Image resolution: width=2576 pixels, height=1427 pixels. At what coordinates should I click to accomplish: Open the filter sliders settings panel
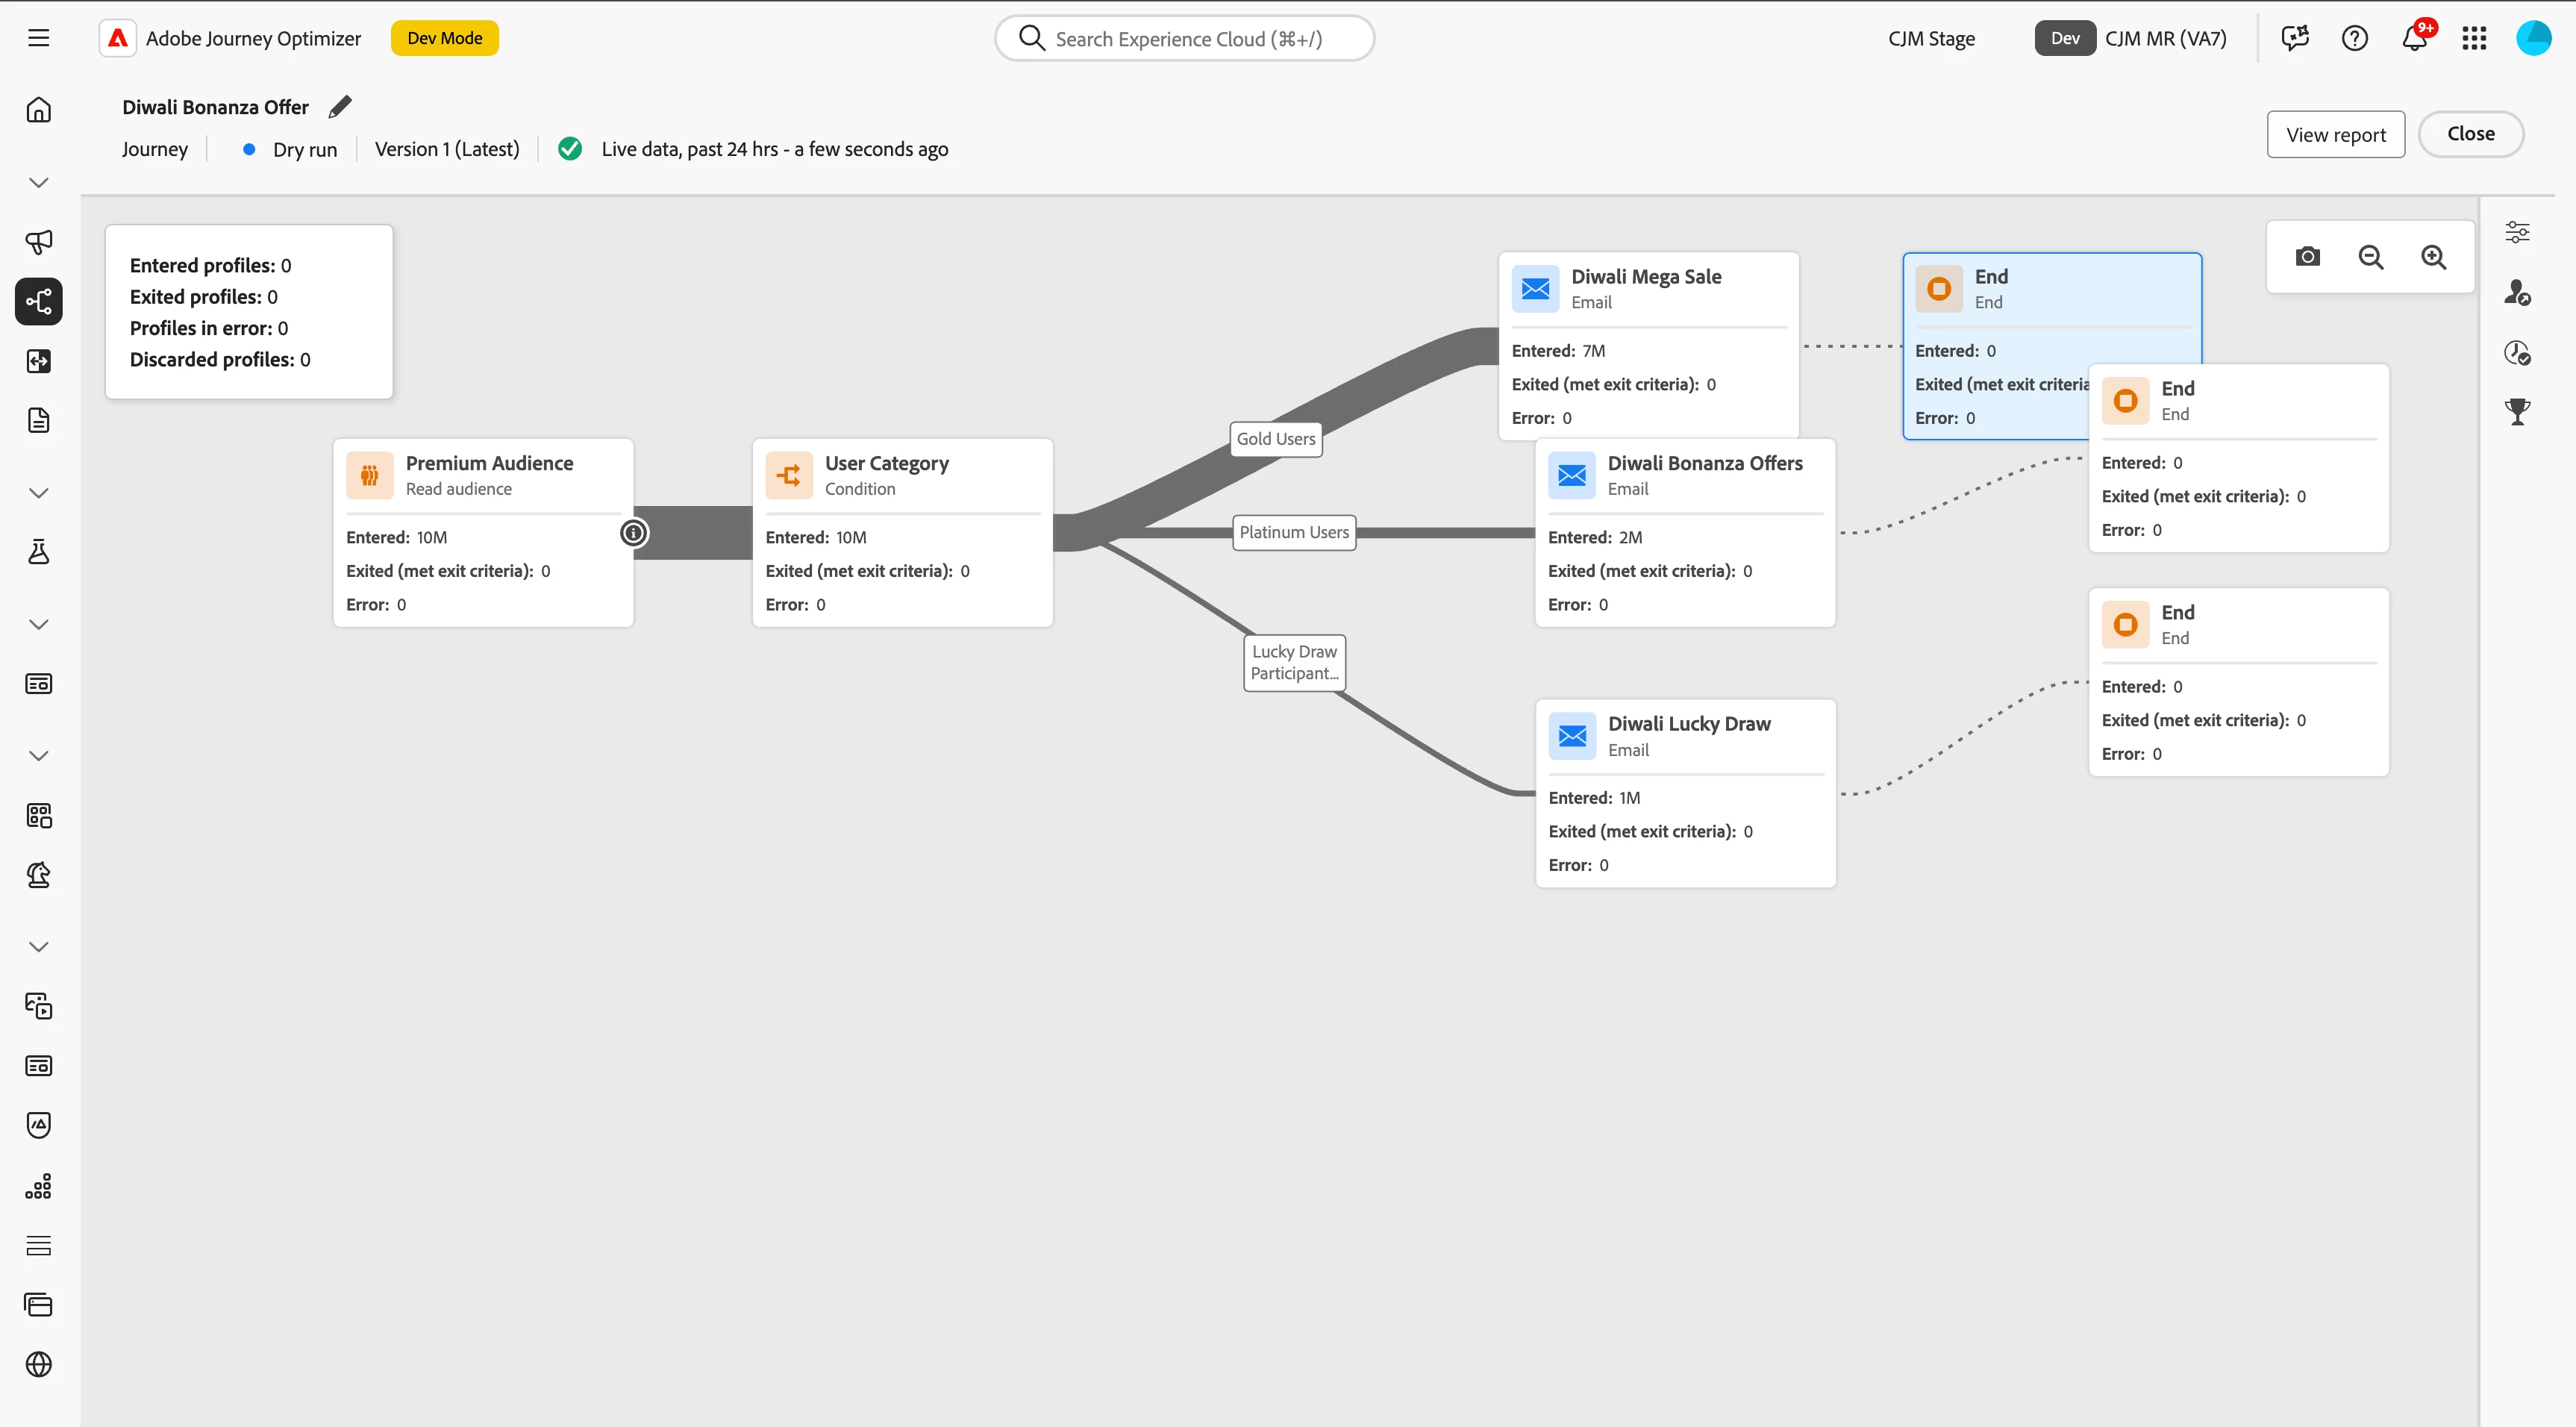pos(2517,233)
